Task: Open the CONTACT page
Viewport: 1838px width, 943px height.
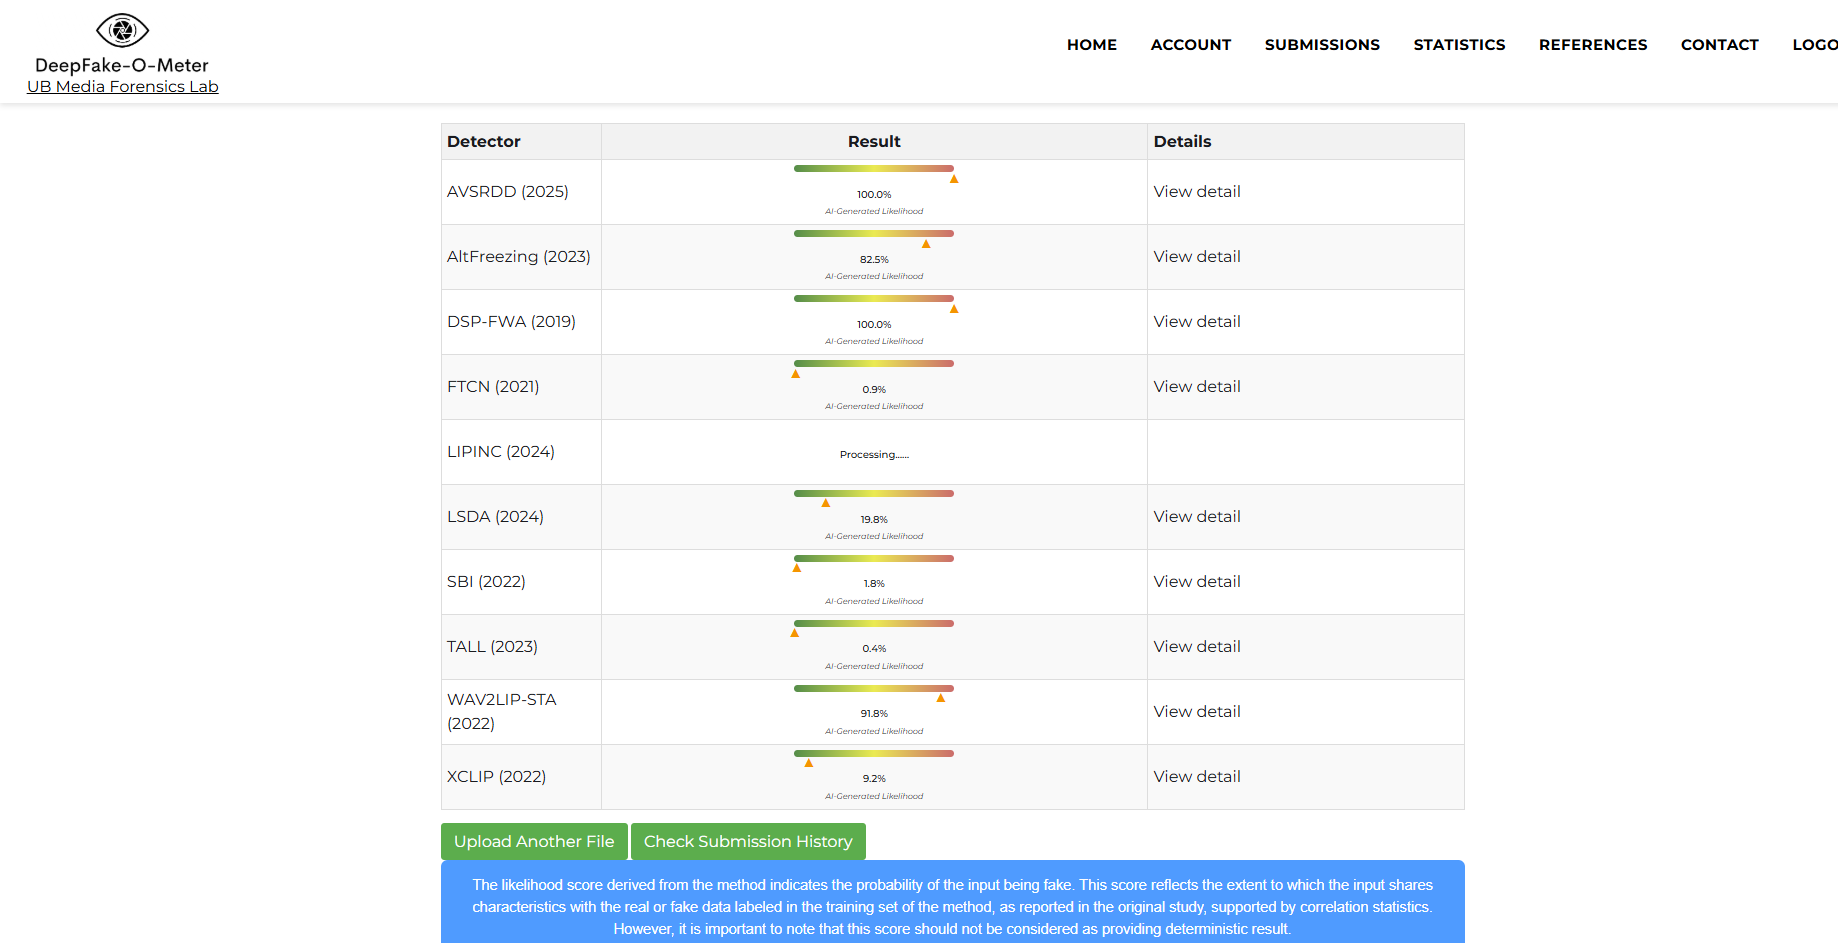Action: click(1719, 45)
